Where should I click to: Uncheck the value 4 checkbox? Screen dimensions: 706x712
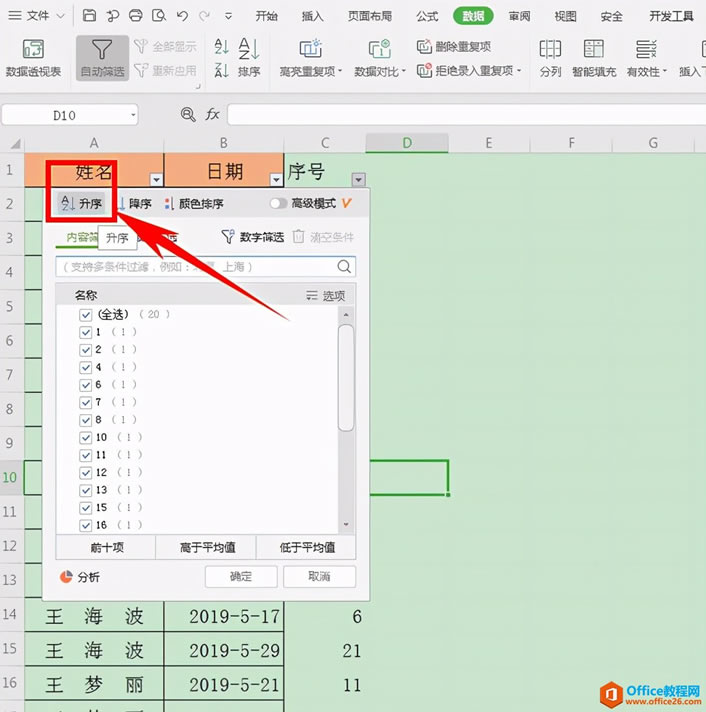point(85,367)
